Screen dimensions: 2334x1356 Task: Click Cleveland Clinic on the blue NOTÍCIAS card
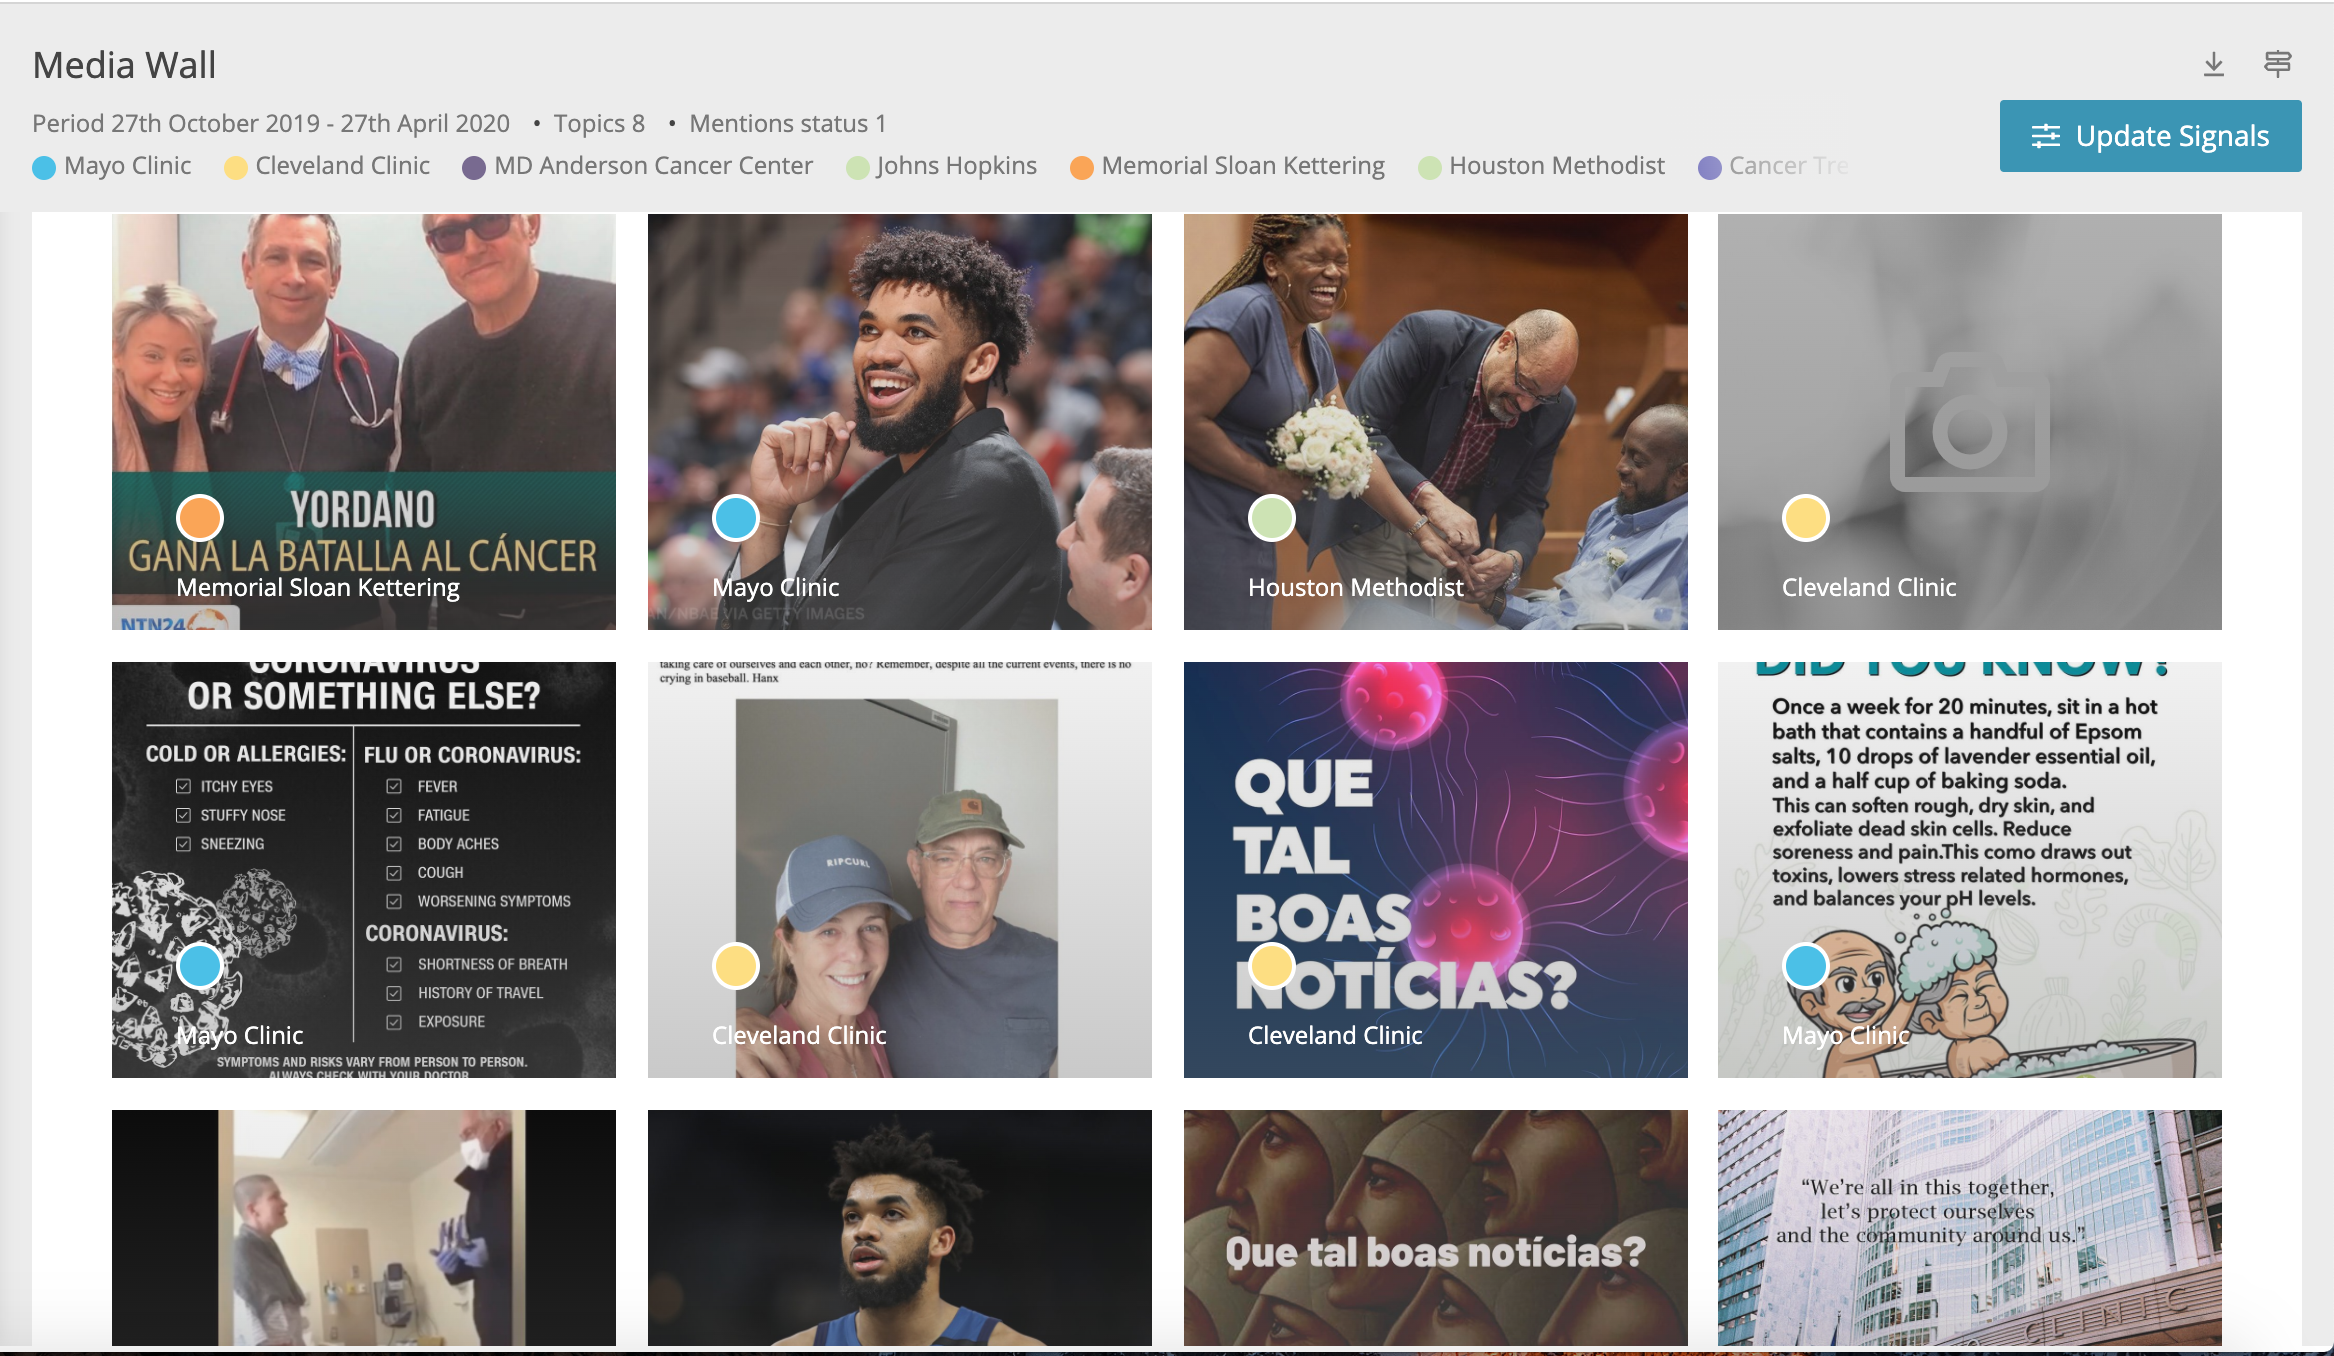click(x=1335, y=1036)
